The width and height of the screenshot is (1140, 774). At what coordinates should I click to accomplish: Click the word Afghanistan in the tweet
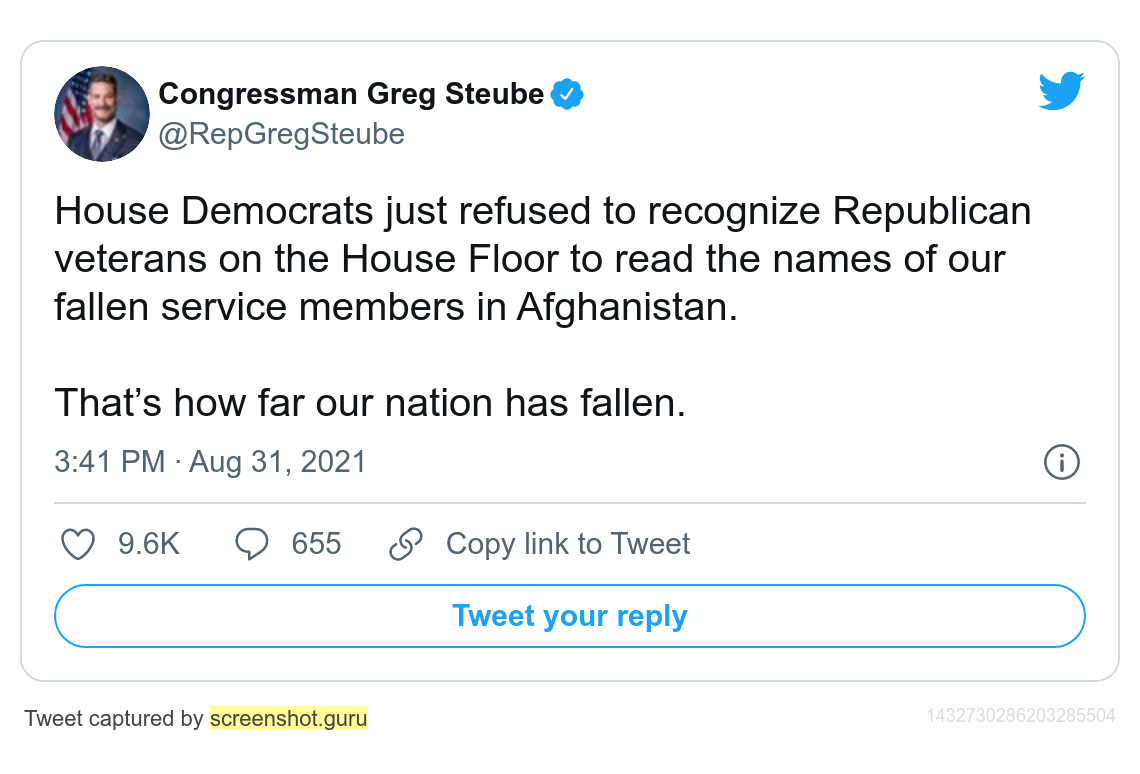pos(627,307)
